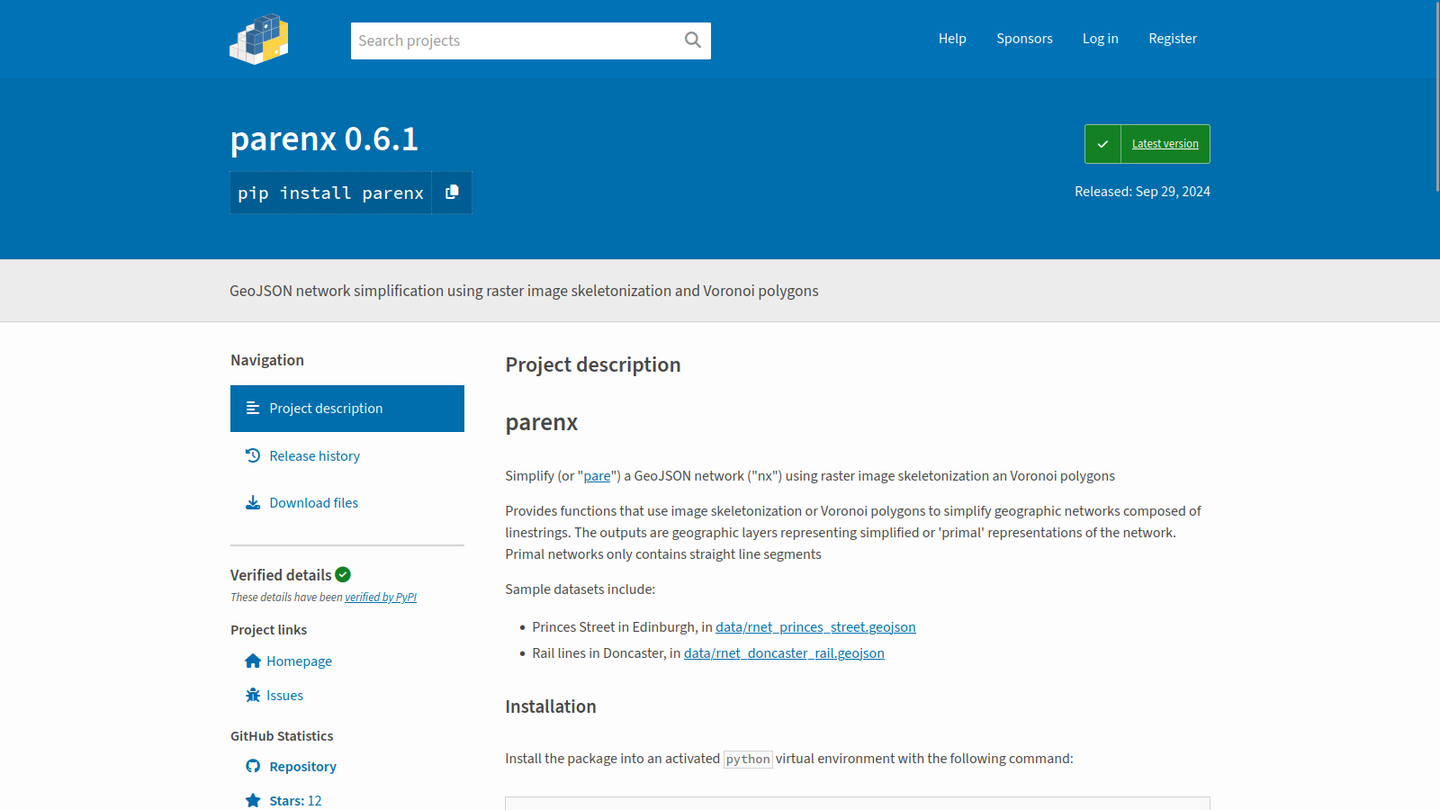Click the Release history clock icon
Screen dimensions: 1440x810
point(253,456)
